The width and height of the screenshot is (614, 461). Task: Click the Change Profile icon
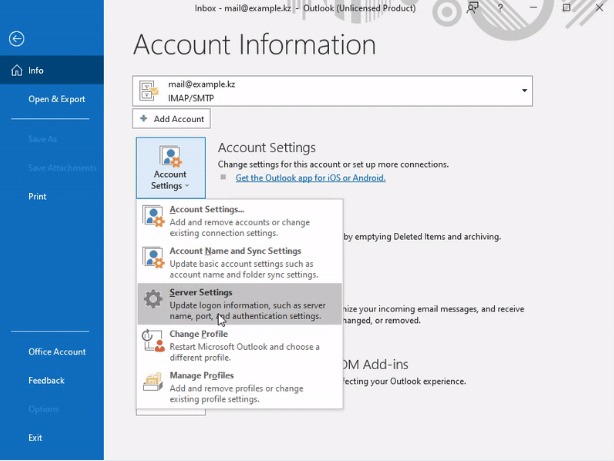click(x=153, y=341)
